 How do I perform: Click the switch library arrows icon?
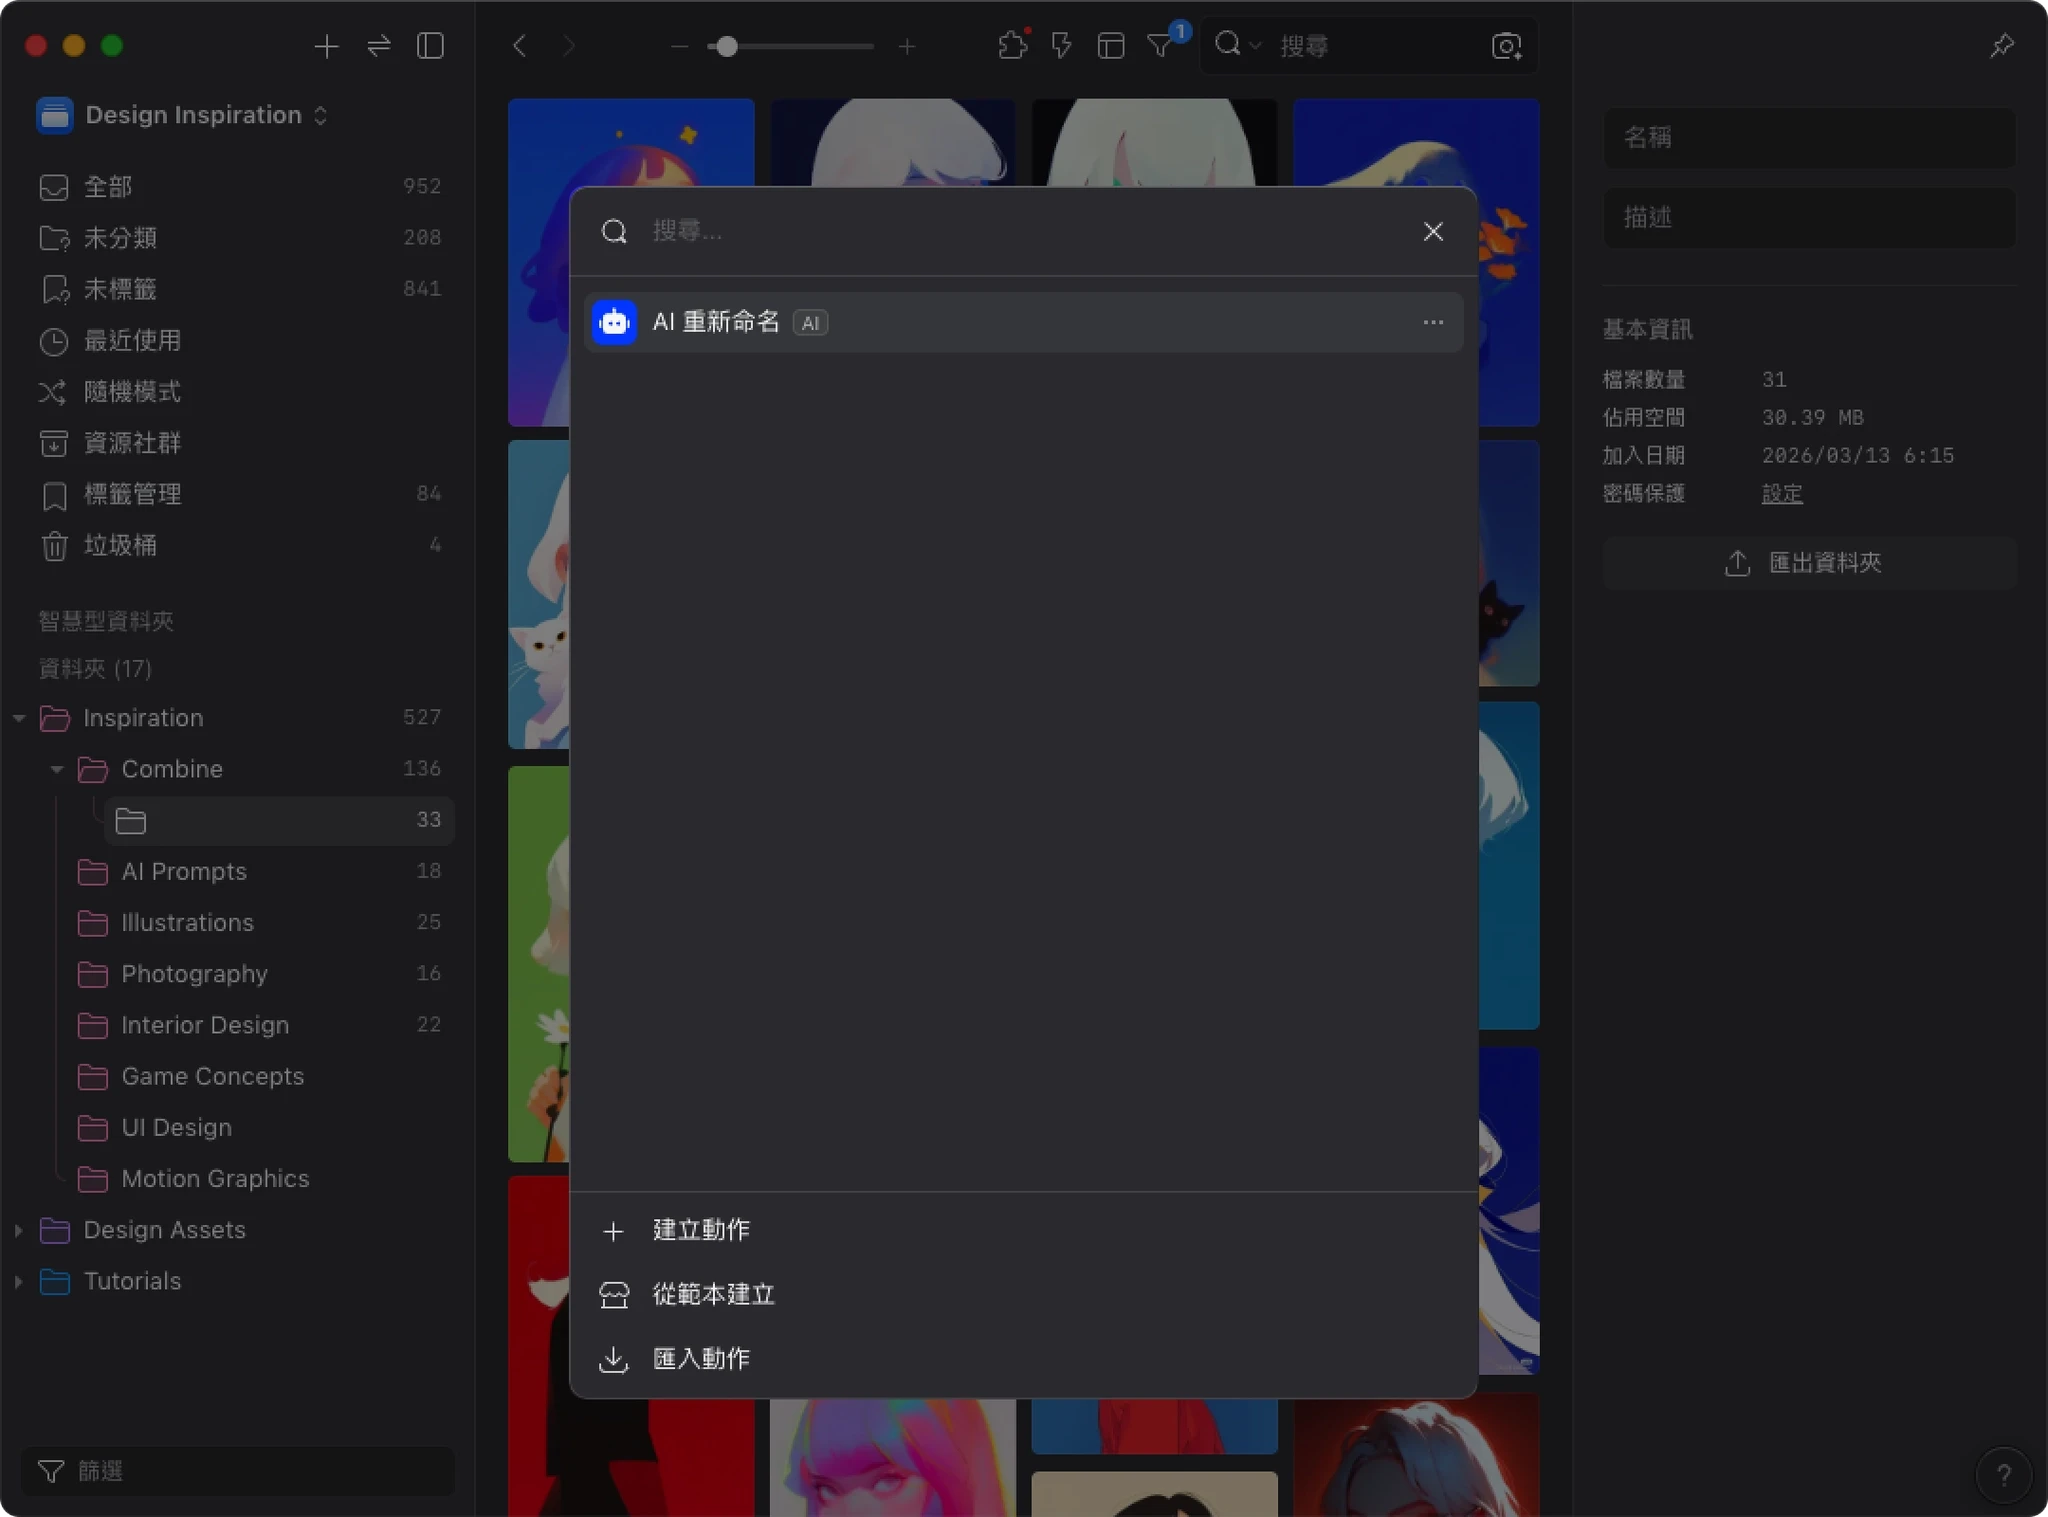coord(379,46)
